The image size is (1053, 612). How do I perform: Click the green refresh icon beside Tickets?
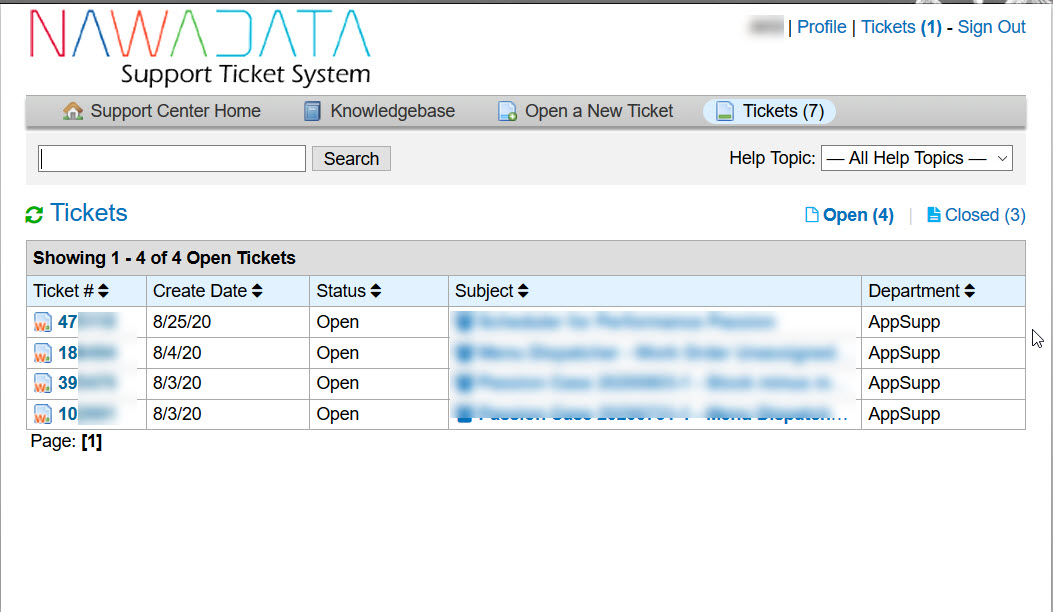coord(34,214)
